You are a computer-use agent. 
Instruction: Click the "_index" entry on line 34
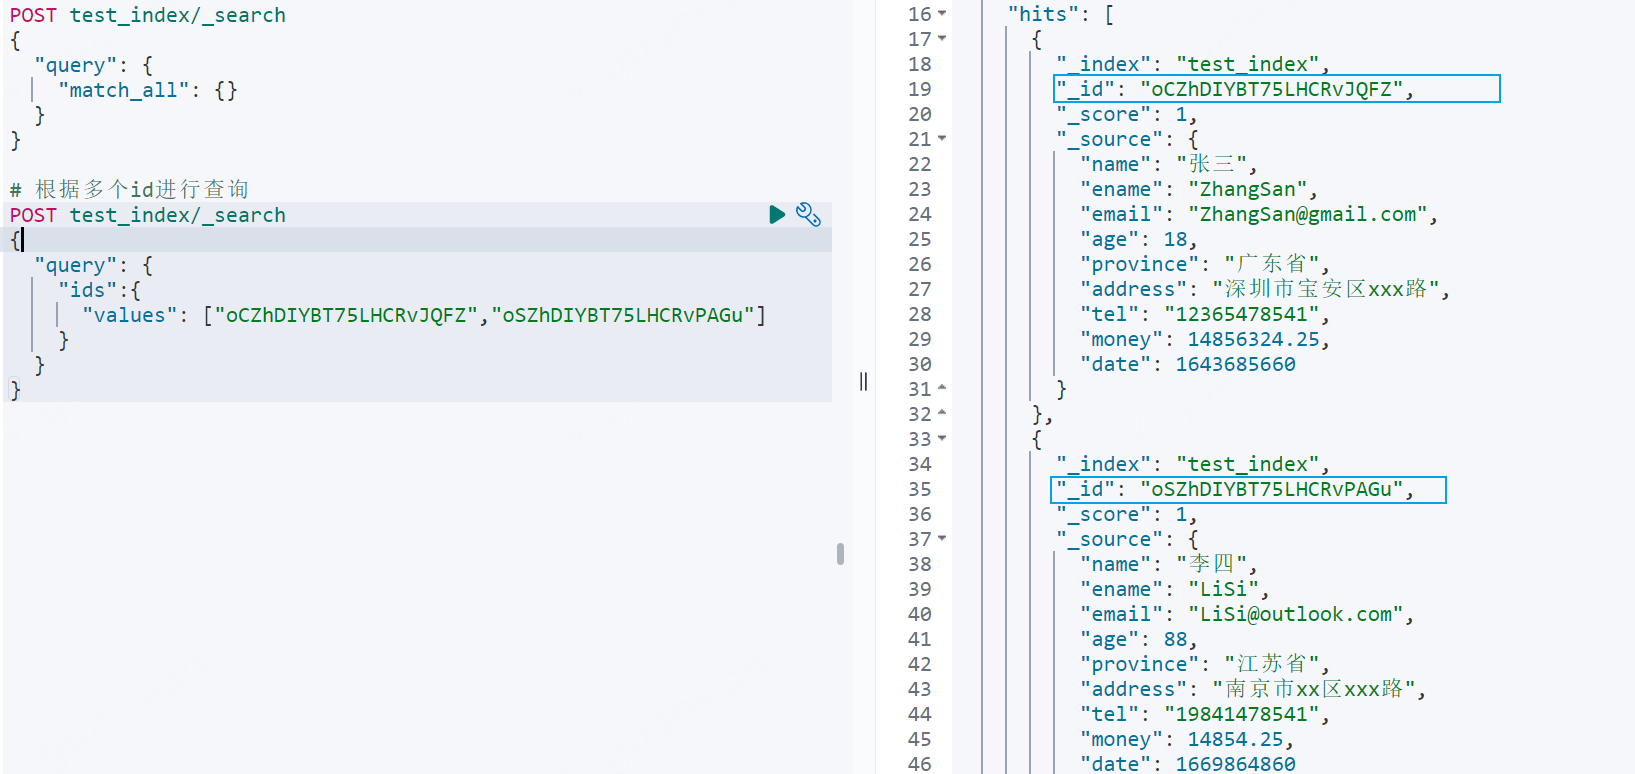[1193, 464]
